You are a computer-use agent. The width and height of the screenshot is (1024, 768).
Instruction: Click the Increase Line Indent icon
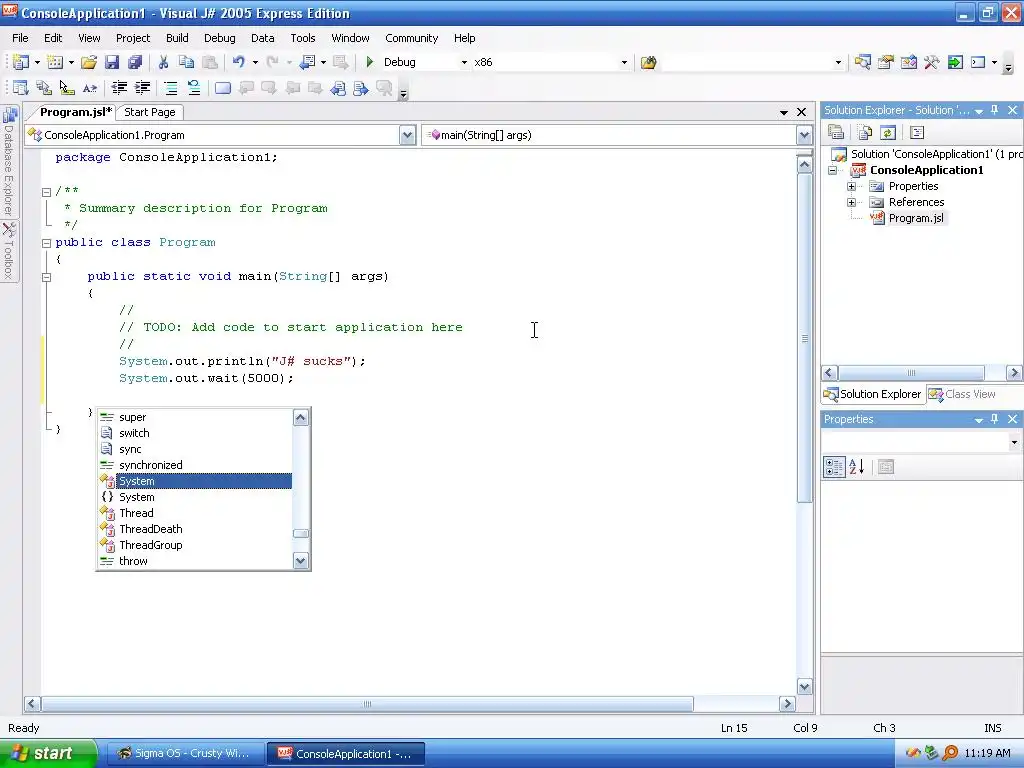coord(142,88)
